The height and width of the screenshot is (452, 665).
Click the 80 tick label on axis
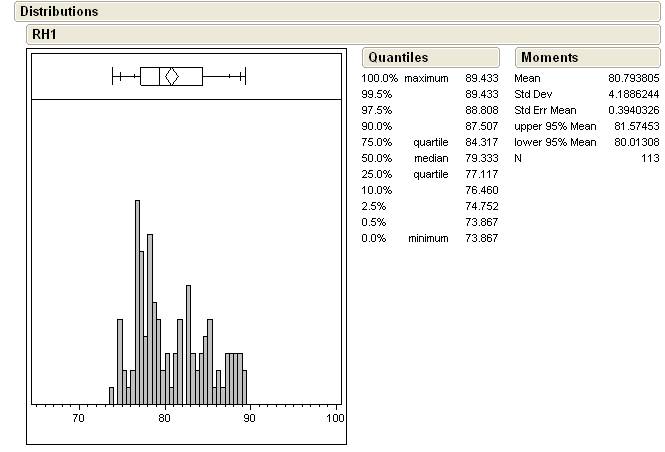pos(164,418)
